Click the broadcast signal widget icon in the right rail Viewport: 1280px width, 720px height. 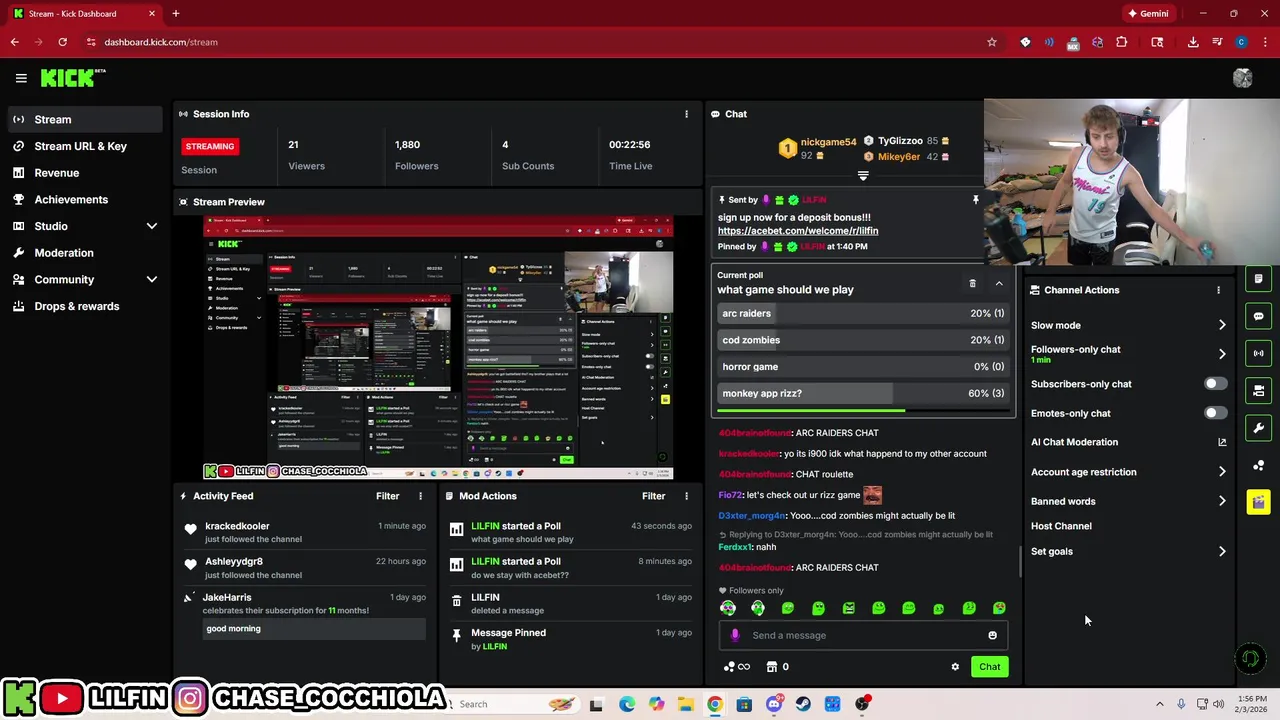tap(1259, 353)
